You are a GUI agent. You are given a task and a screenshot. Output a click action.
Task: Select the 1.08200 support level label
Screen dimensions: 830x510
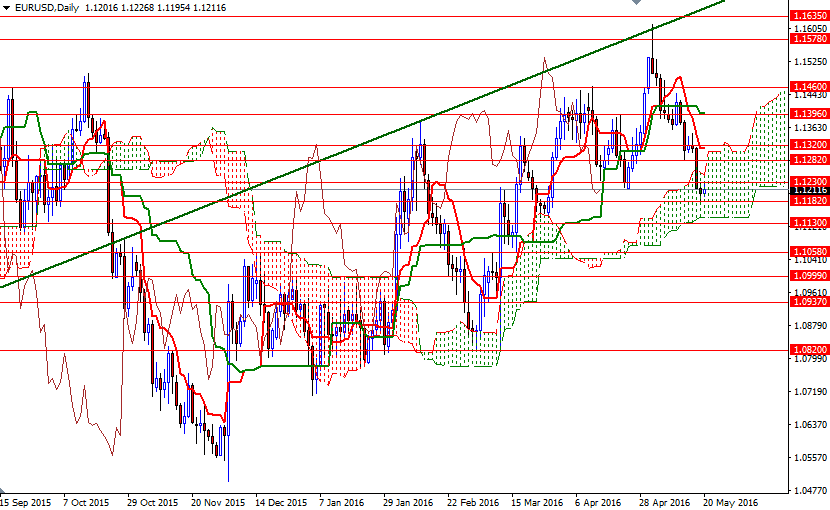coord(808,350)
